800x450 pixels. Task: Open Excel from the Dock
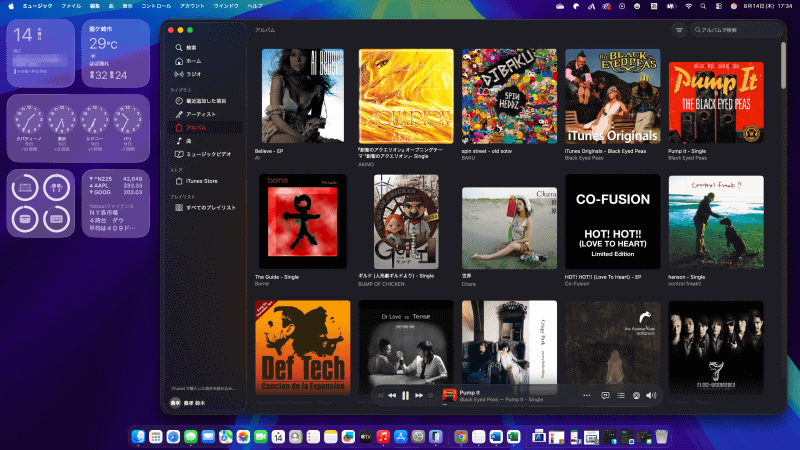pyautogui.click(x=513, y=437)
